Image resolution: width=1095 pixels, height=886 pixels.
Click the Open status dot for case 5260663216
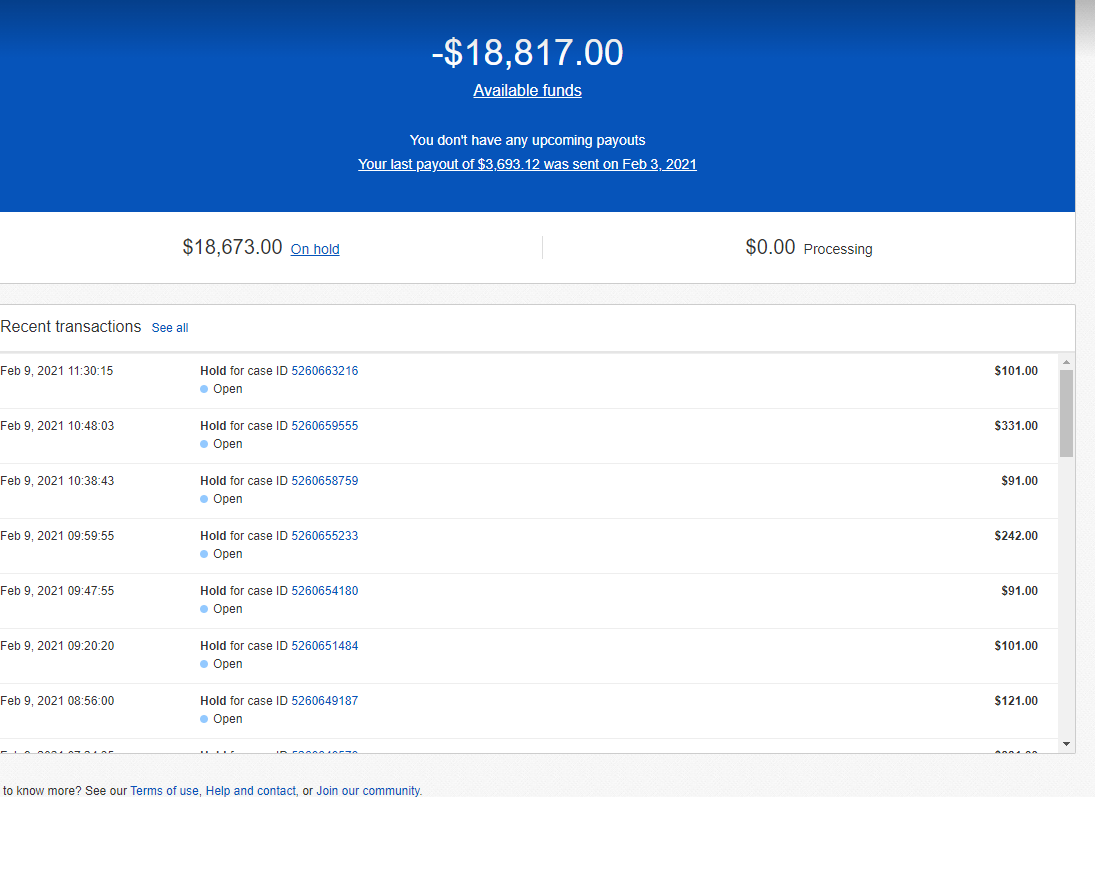point(204,389)
